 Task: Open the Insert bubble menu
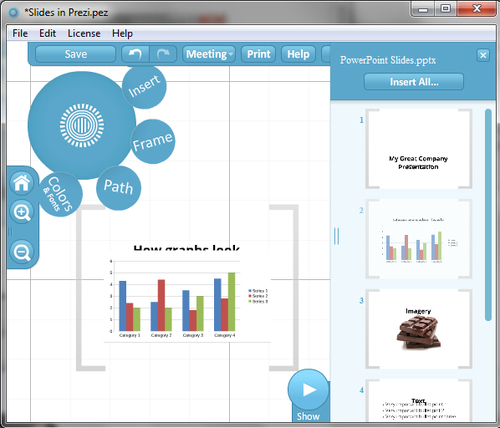pyautogui.click(x=144, y=87)
